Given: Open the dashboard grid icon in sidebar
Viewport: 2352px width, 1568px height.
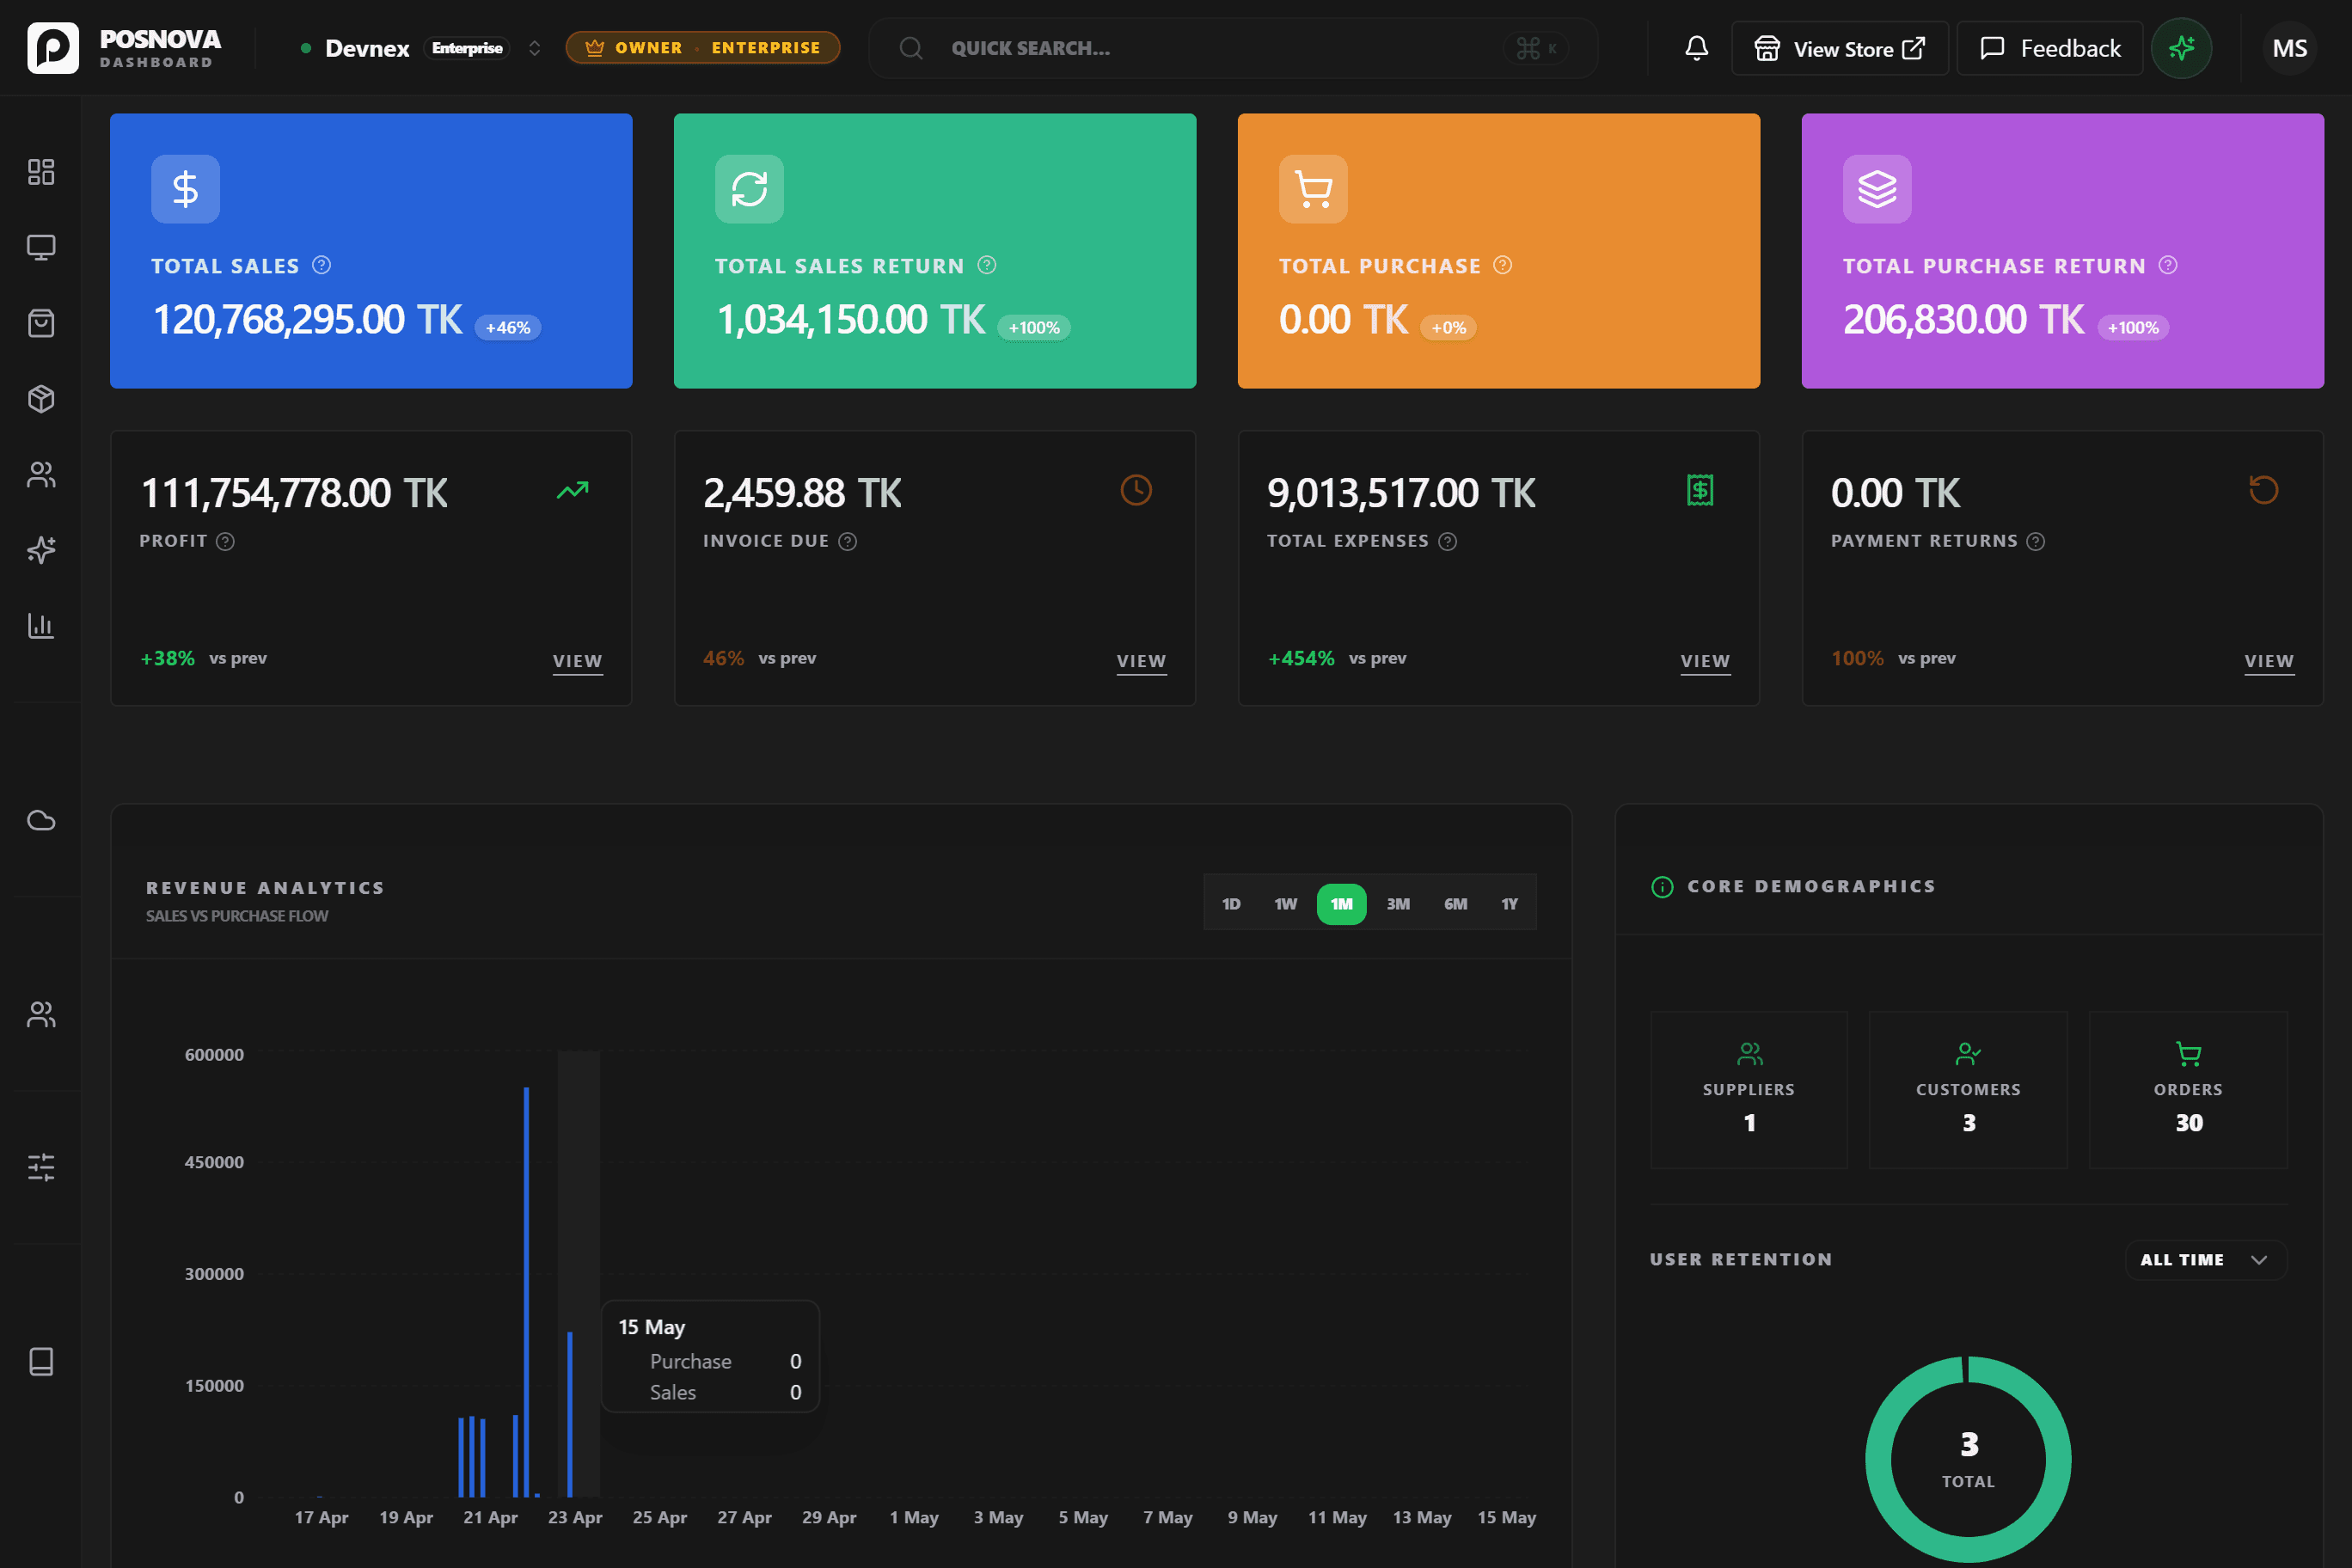Looking at the screenshot, I should coord(41,172).
